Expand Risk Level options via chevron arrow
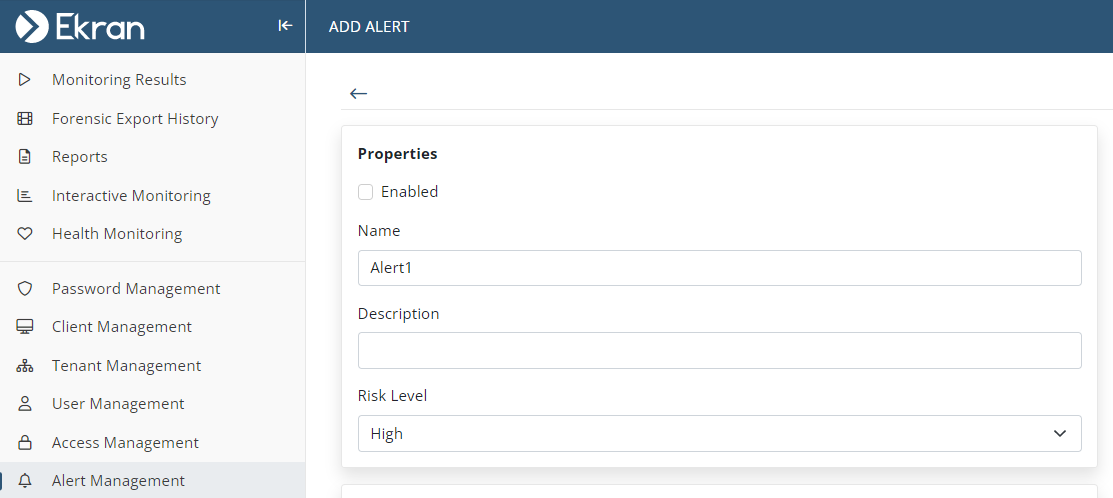 1060,434
